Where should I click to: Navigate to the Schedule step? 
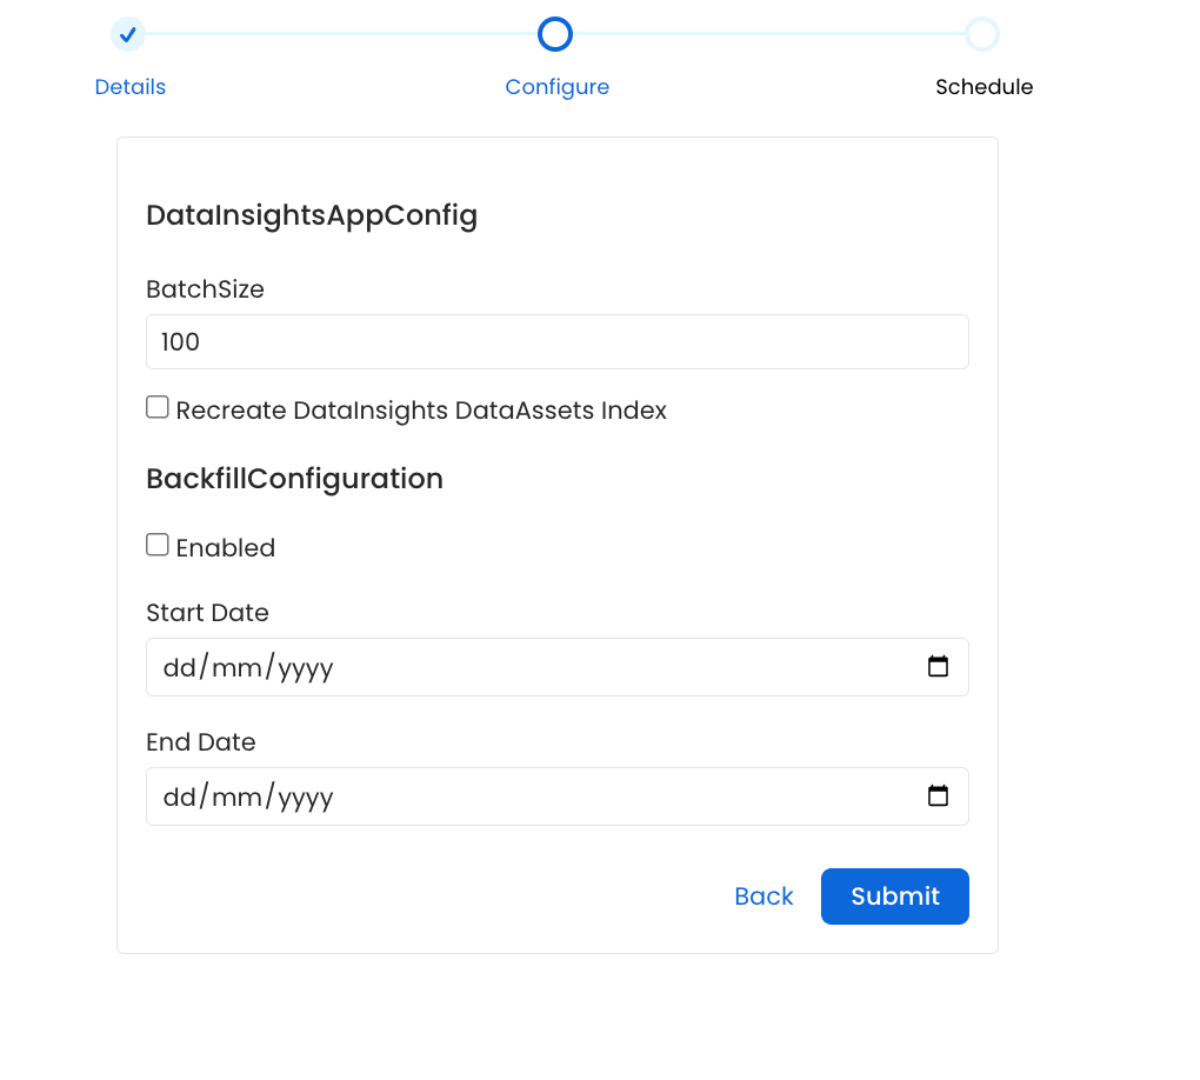click(x=983, y=87)
